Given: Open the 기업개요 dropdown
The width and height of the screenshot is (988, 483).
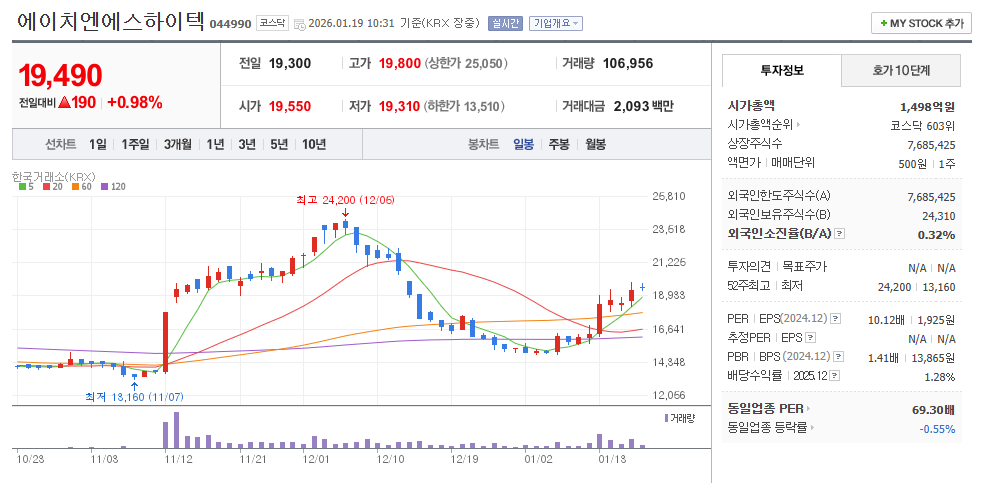Looking at the screenshot, I should point(555,23).
